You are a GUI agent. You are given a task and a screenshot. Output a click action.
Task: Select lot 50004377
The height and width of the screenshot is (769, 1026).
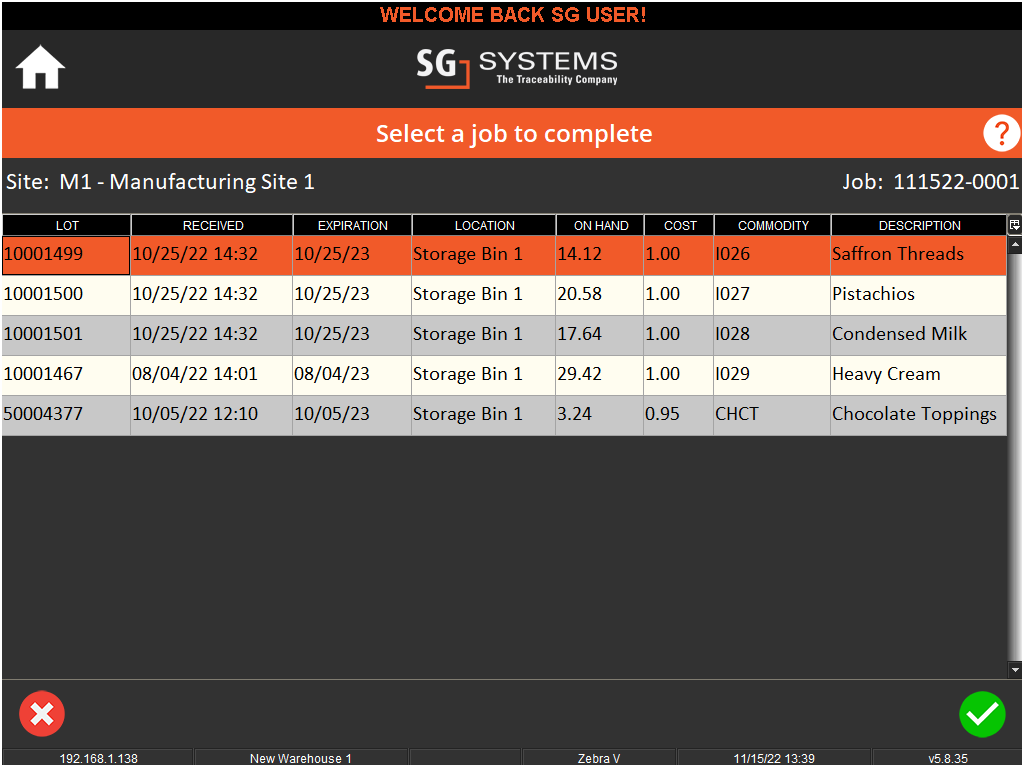(x=66, y=414)
